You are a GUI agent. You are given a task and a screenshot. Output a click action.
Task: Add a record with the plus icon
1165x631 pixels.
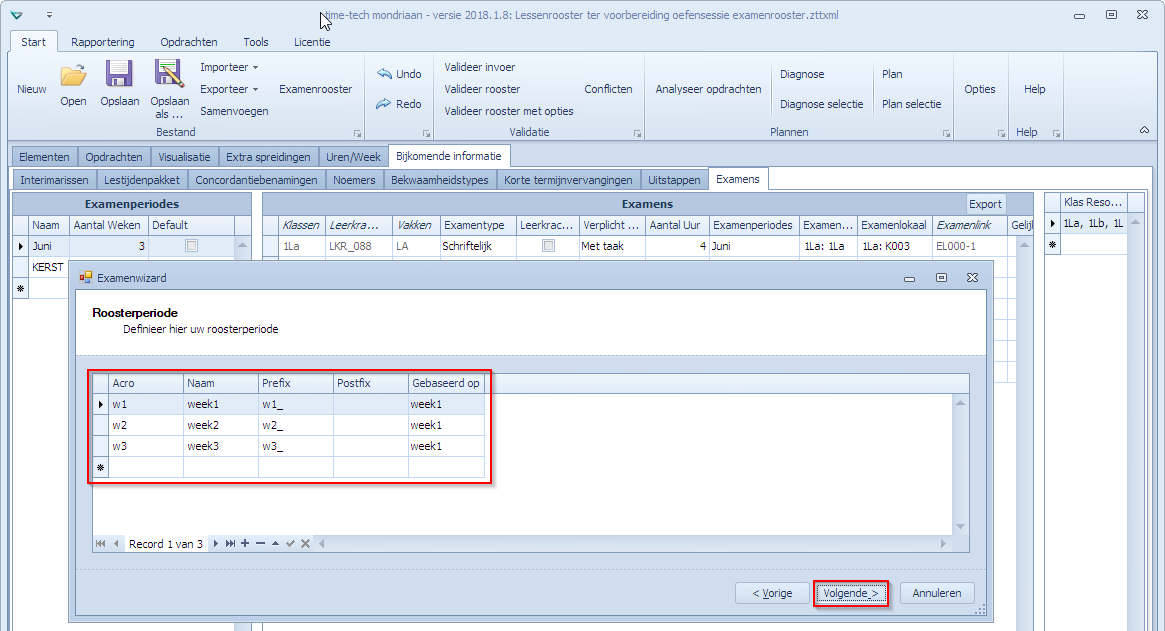coord(244,543)
